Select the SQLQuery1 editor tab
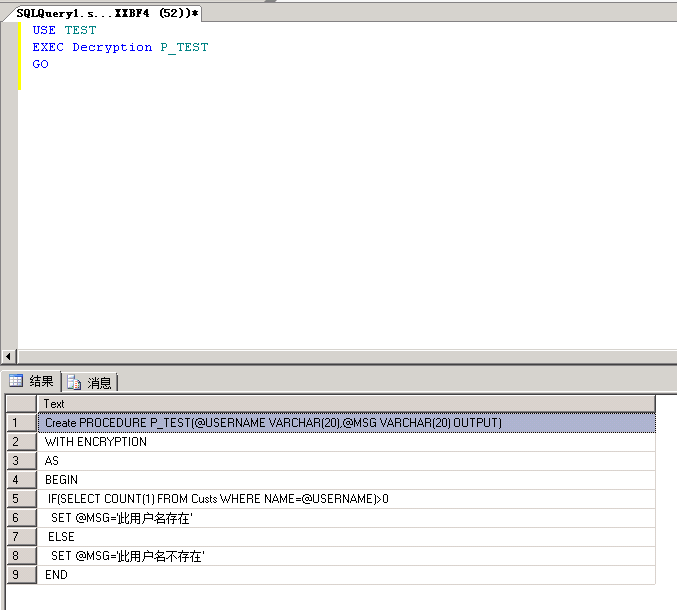Screen dimensions: 677x610 (x=106, y=13)
